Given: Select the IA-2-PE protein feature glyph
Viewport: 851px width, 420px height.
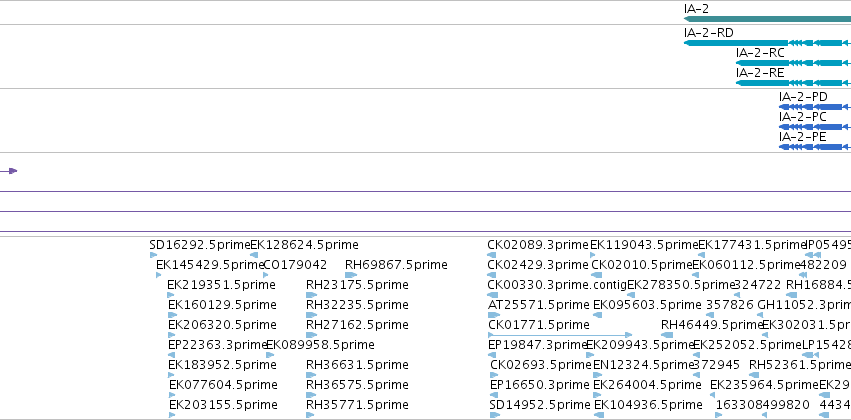Looking at the screenshot, I should click(815, 147).
